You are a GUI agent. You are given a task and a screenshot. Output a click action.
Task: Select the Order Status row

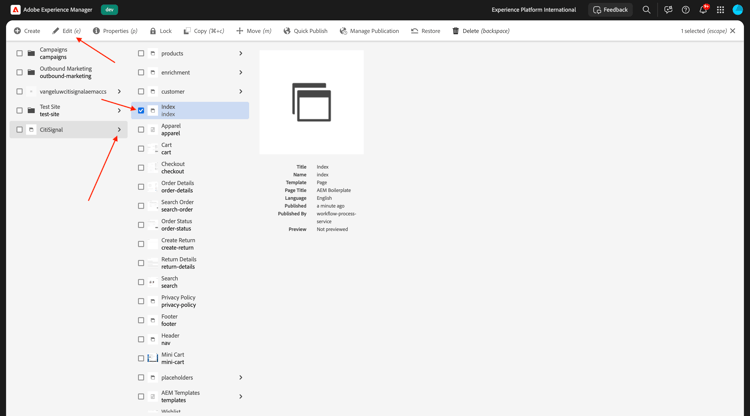190,225
